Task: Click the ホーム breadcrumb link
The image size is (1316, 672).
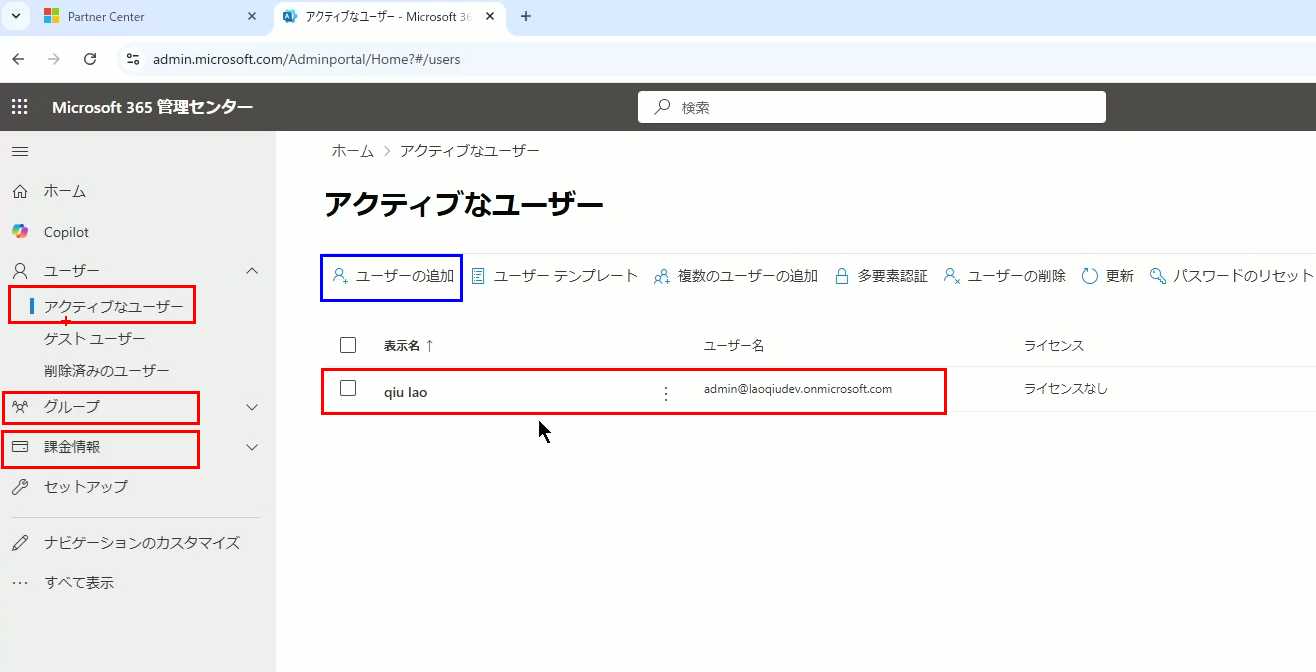Action: [x=352, y=151]
